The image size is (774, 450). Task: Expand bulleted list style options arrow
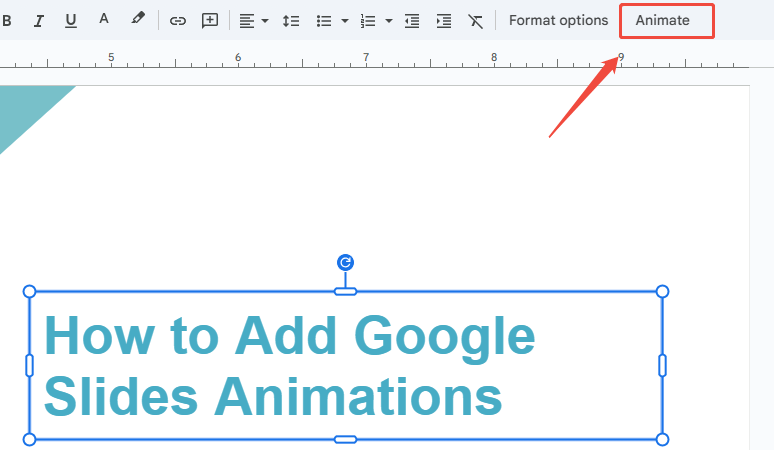coord(345,21)
